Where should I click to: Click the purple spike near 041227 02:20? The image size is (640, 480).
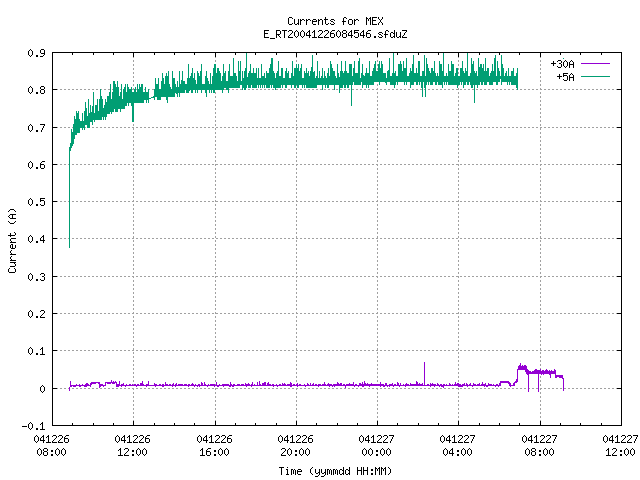point(424,373)
